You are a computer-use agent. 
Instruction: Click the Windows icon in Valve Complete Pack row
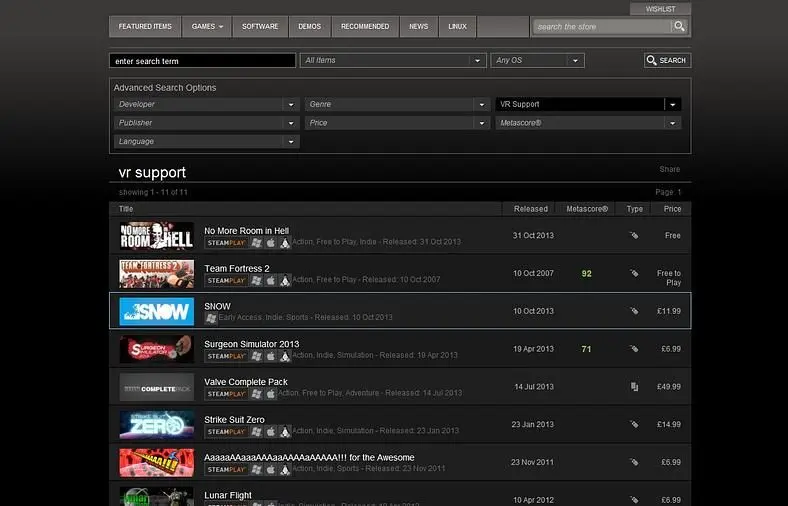click(x=256, y=393)
